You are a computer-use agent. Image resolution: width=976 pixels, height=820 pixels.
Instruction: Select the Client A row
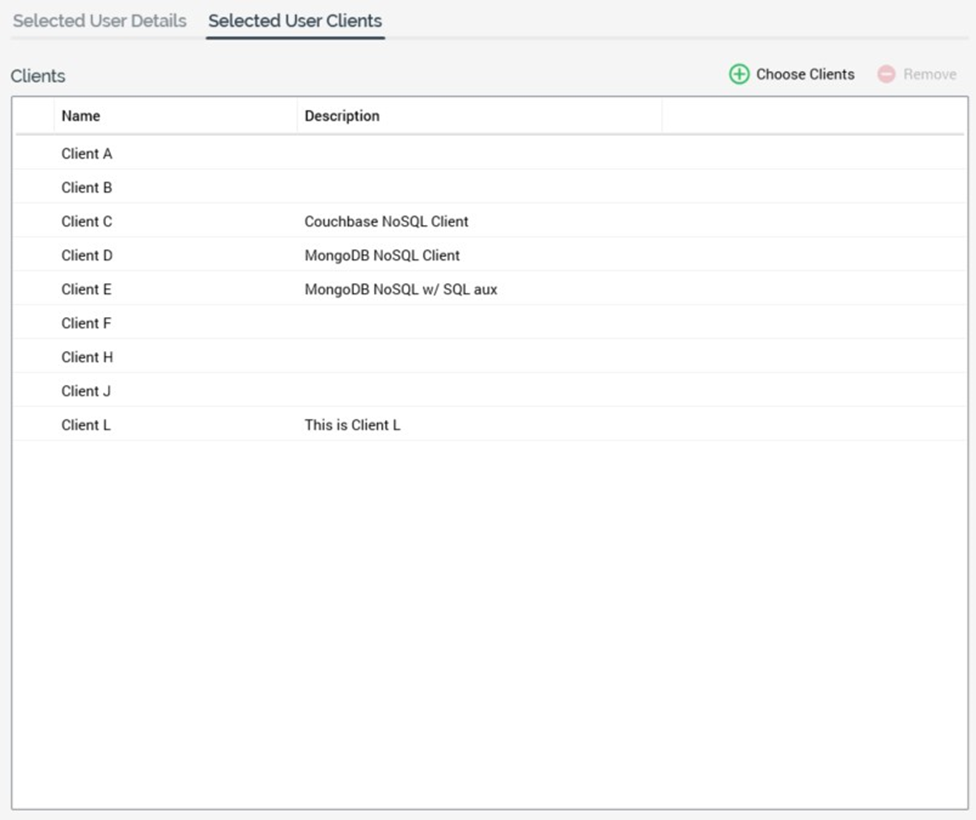(x=87, y=154)
